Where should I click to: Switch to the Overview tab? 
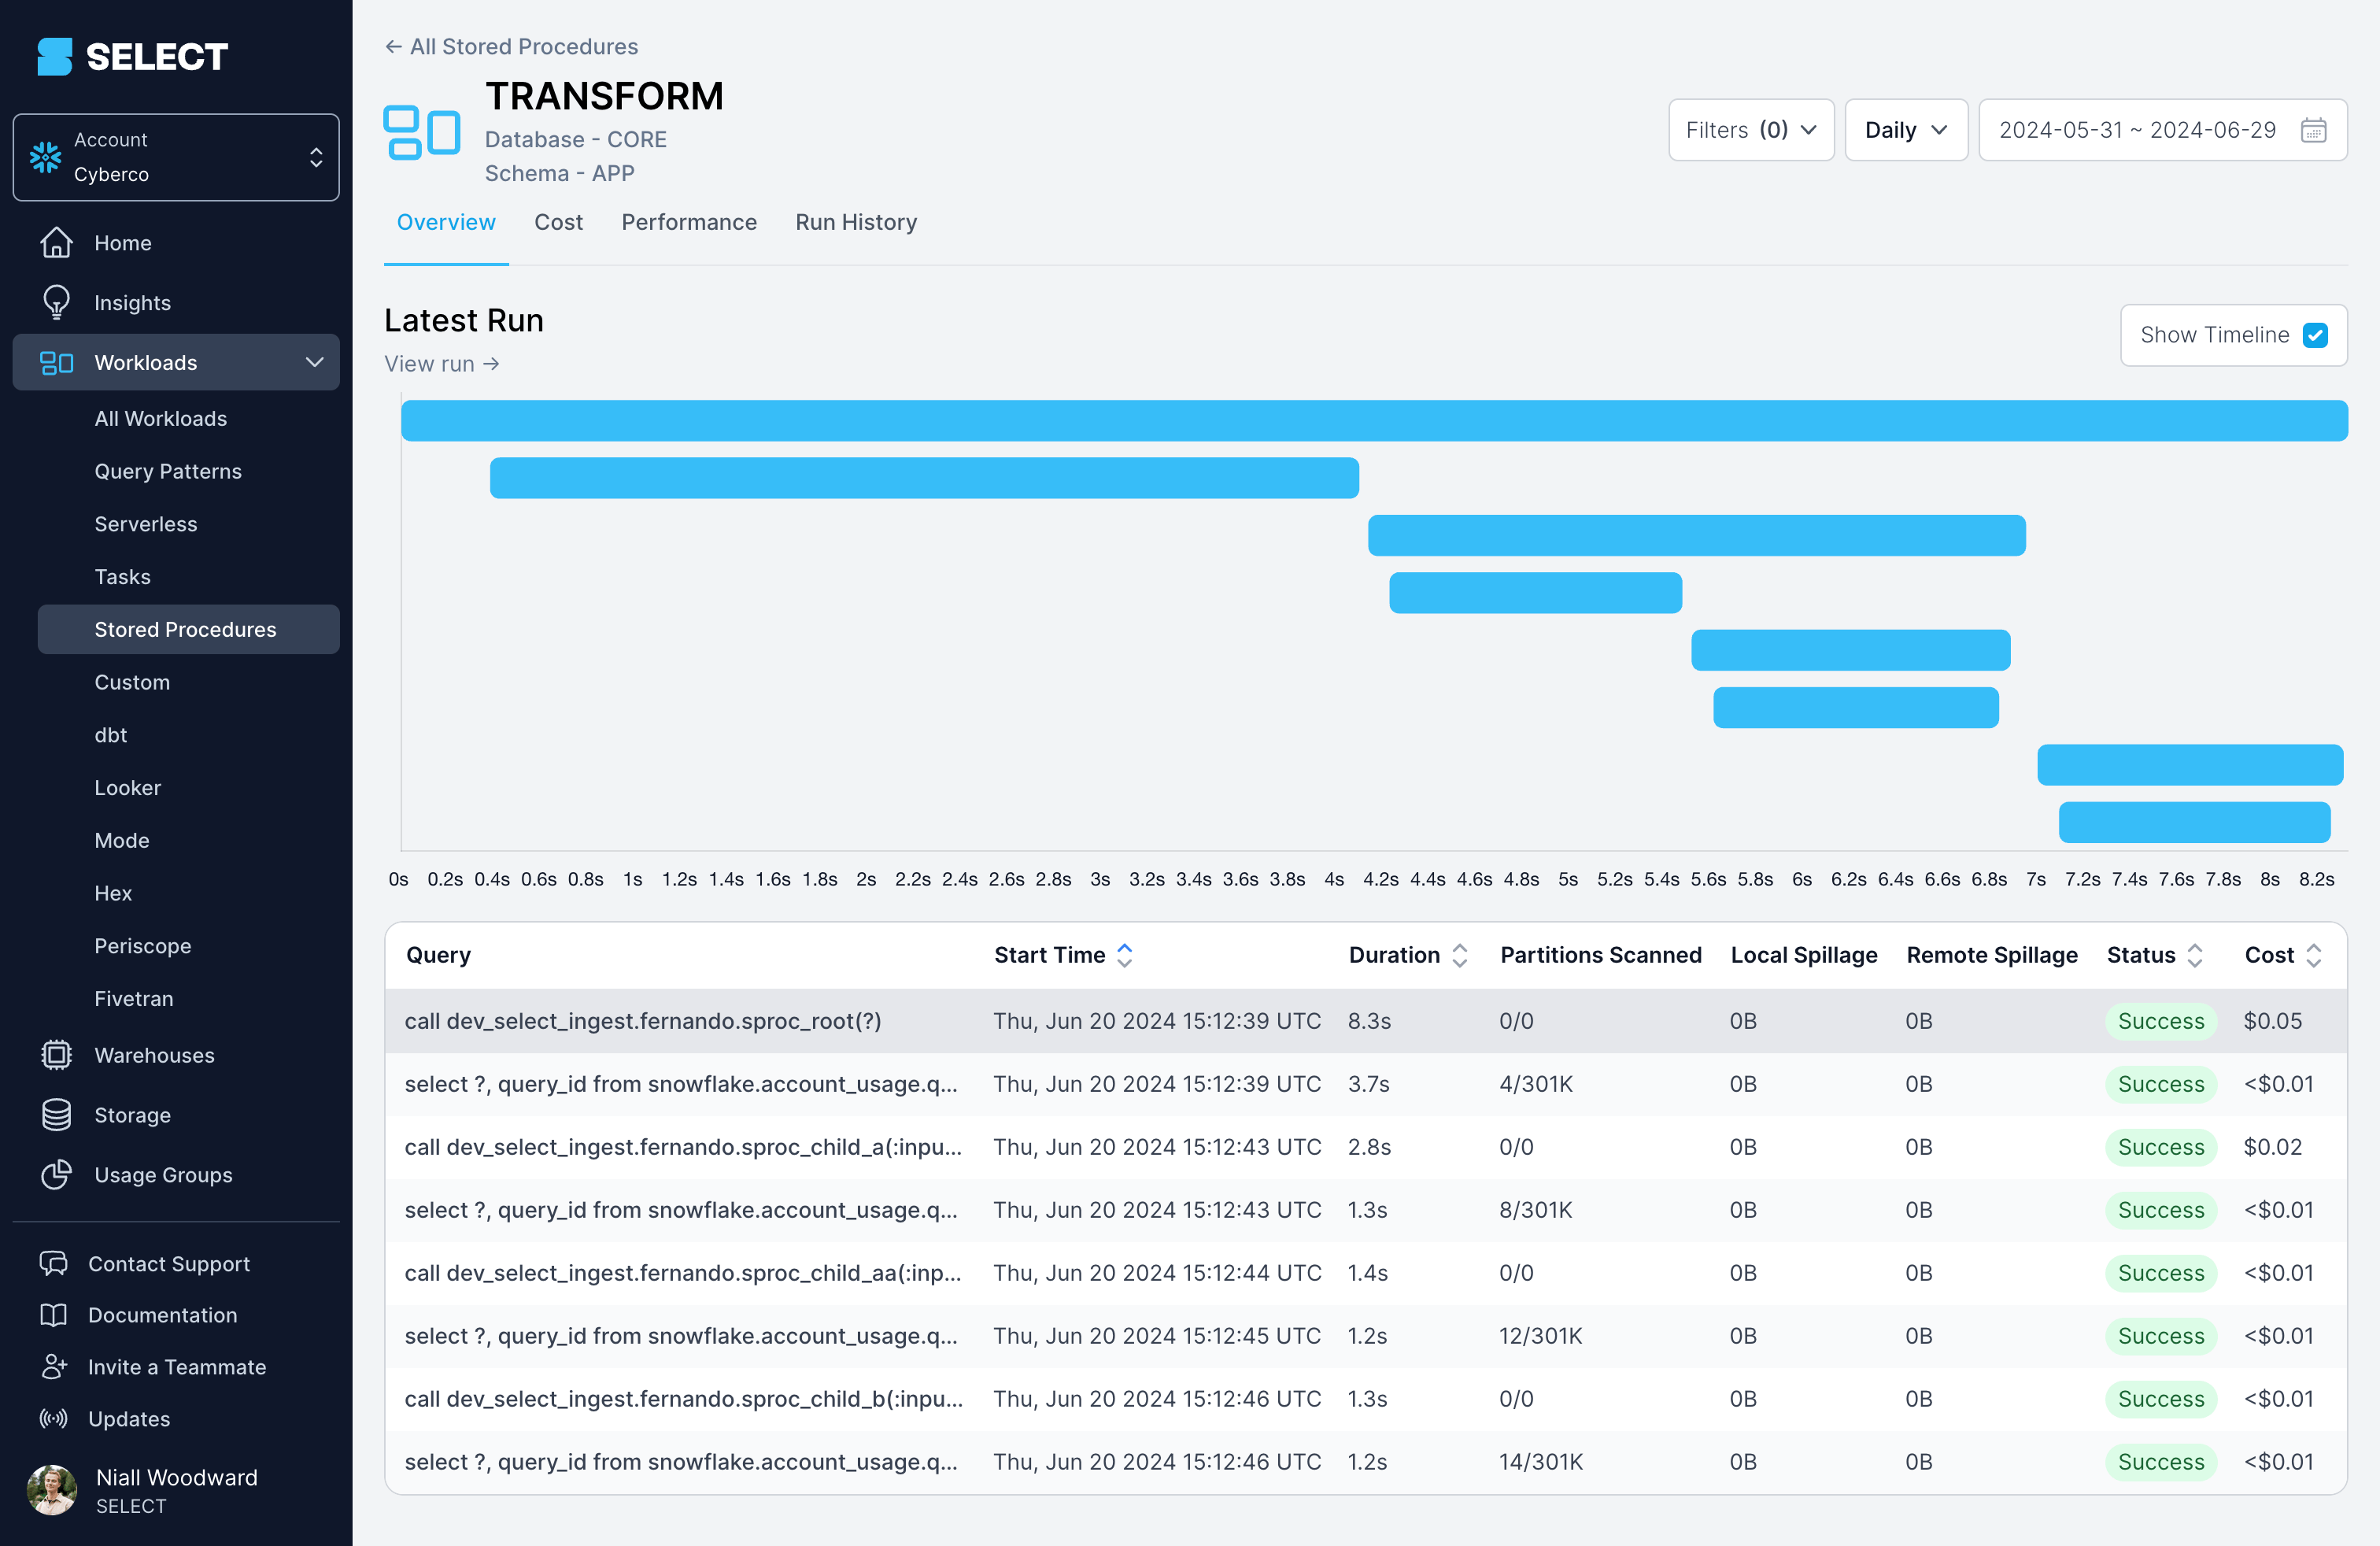click(x=446, y=222)
